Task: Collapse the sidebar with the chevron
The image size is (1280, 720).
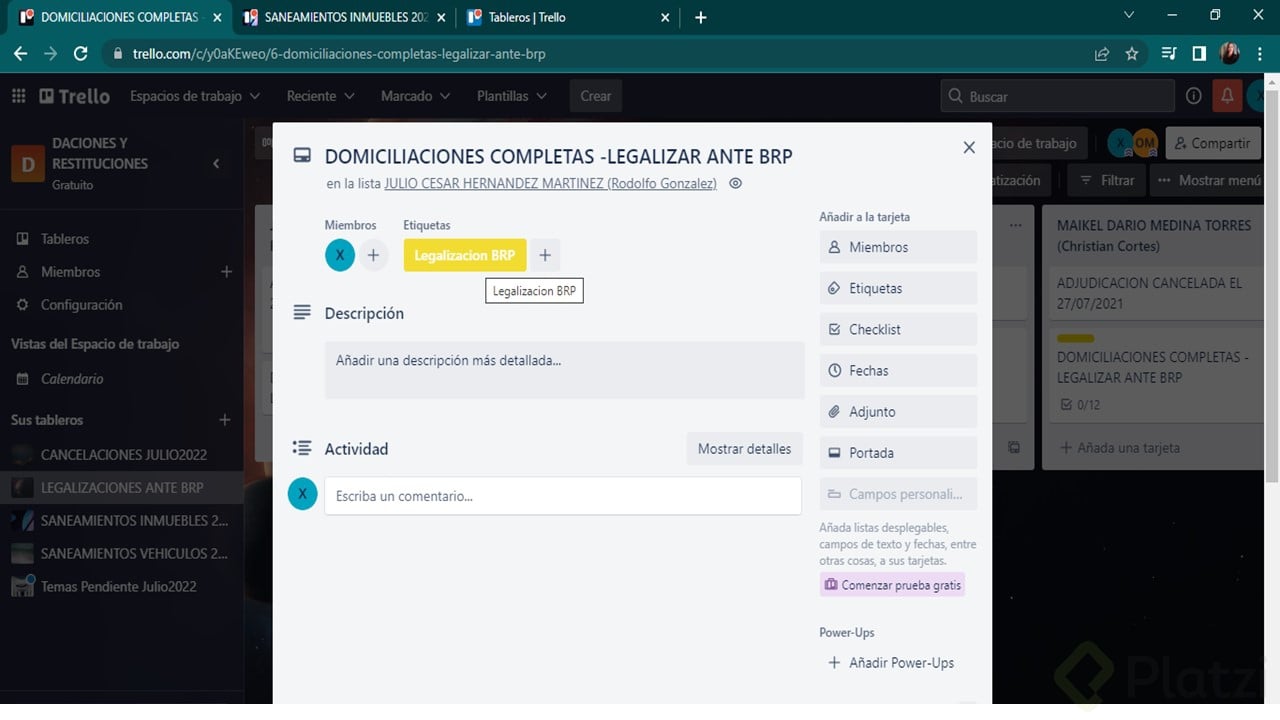Action: tap(216, 163)
